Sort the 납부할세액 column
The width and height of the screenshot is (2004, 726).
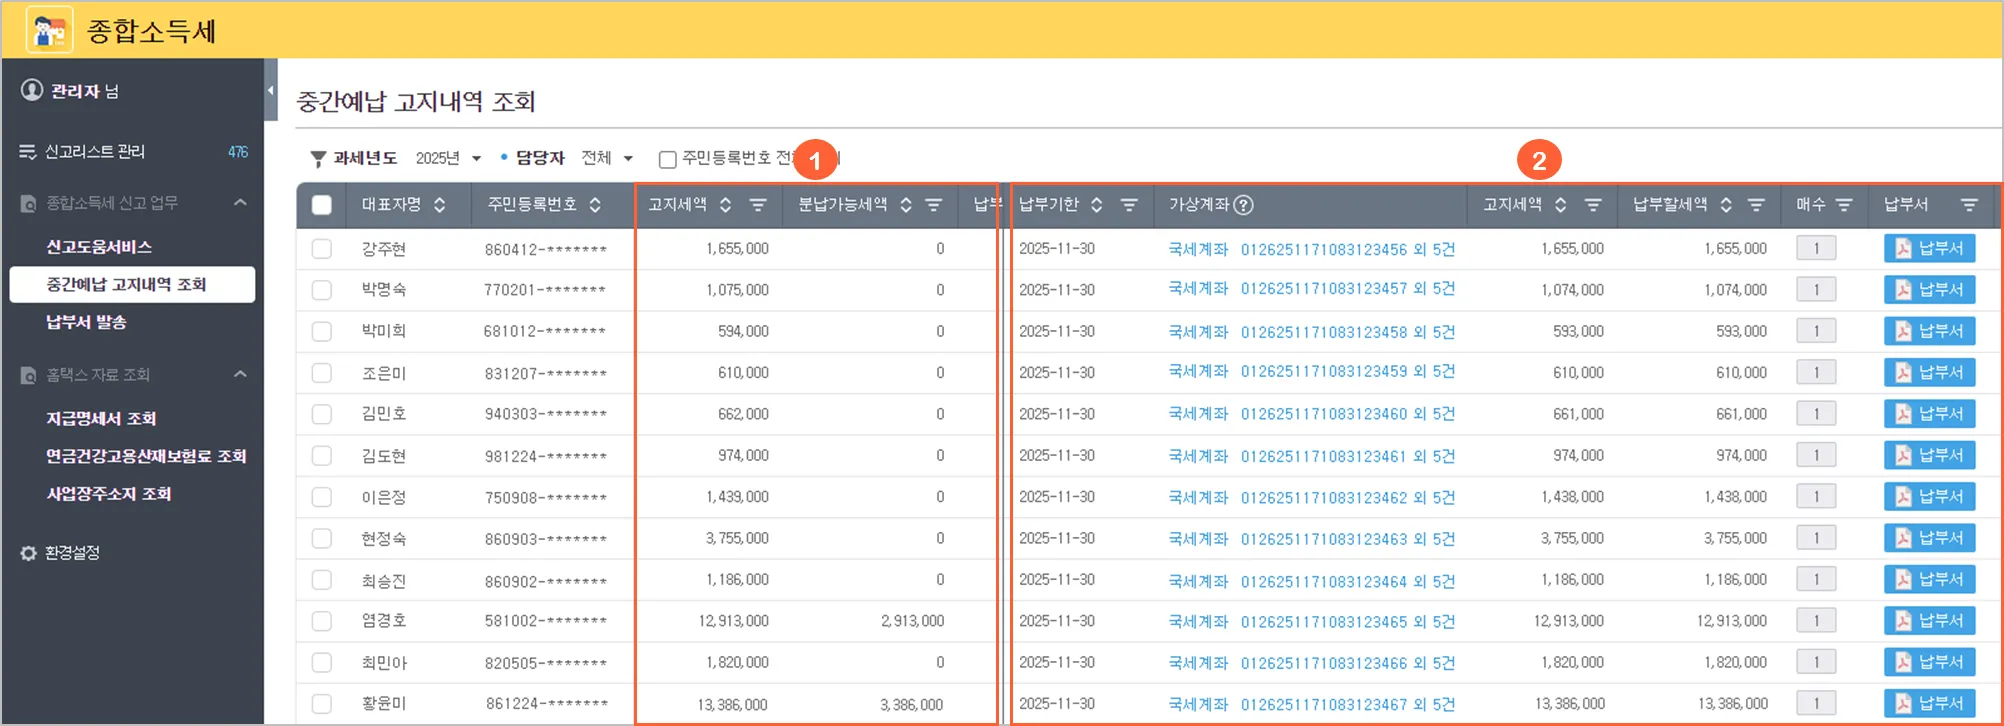click(1726, 205)
